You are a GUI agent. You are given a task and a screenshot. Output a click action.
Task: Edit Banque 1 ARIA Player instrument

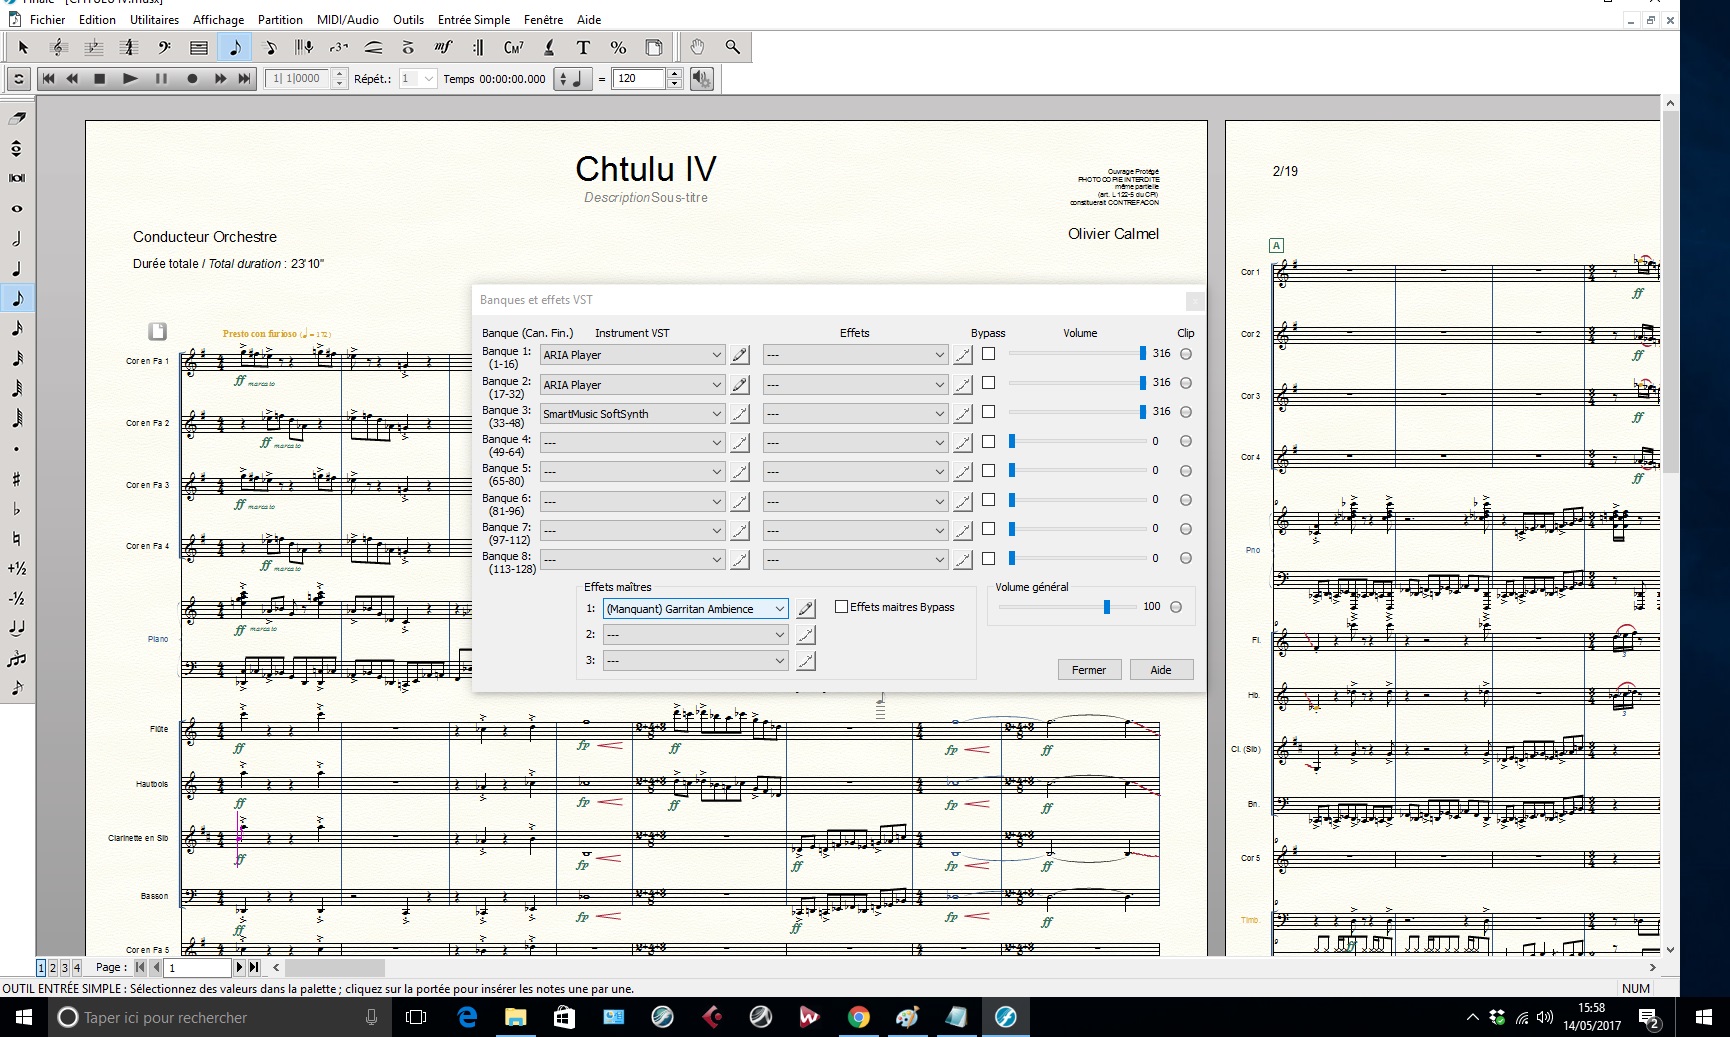click(x=740, y=355)
